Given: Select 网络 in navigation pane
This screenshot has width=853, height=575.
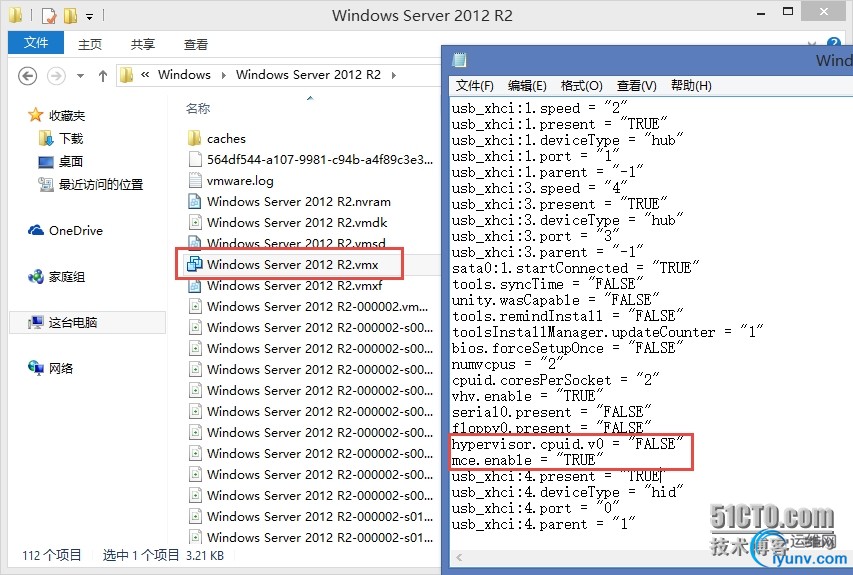Looking at the screenshot, I should coord(60,368).
